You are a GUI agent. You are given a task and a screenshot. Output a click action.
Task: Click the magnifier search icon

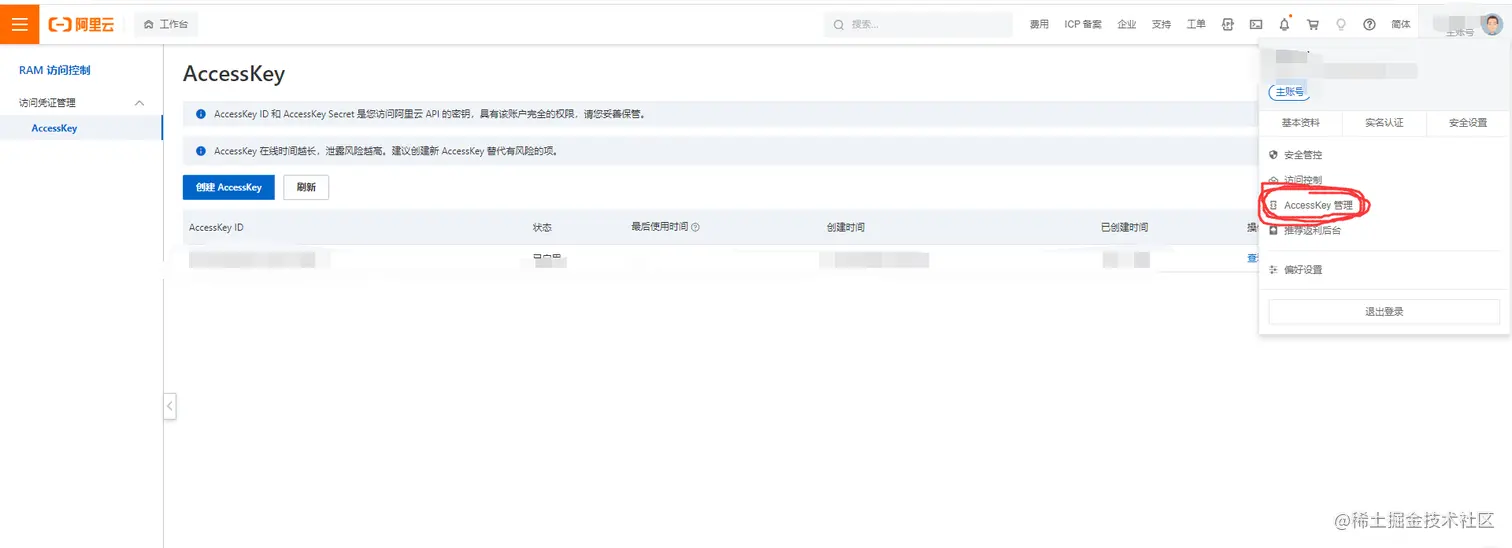click(840, 24)
